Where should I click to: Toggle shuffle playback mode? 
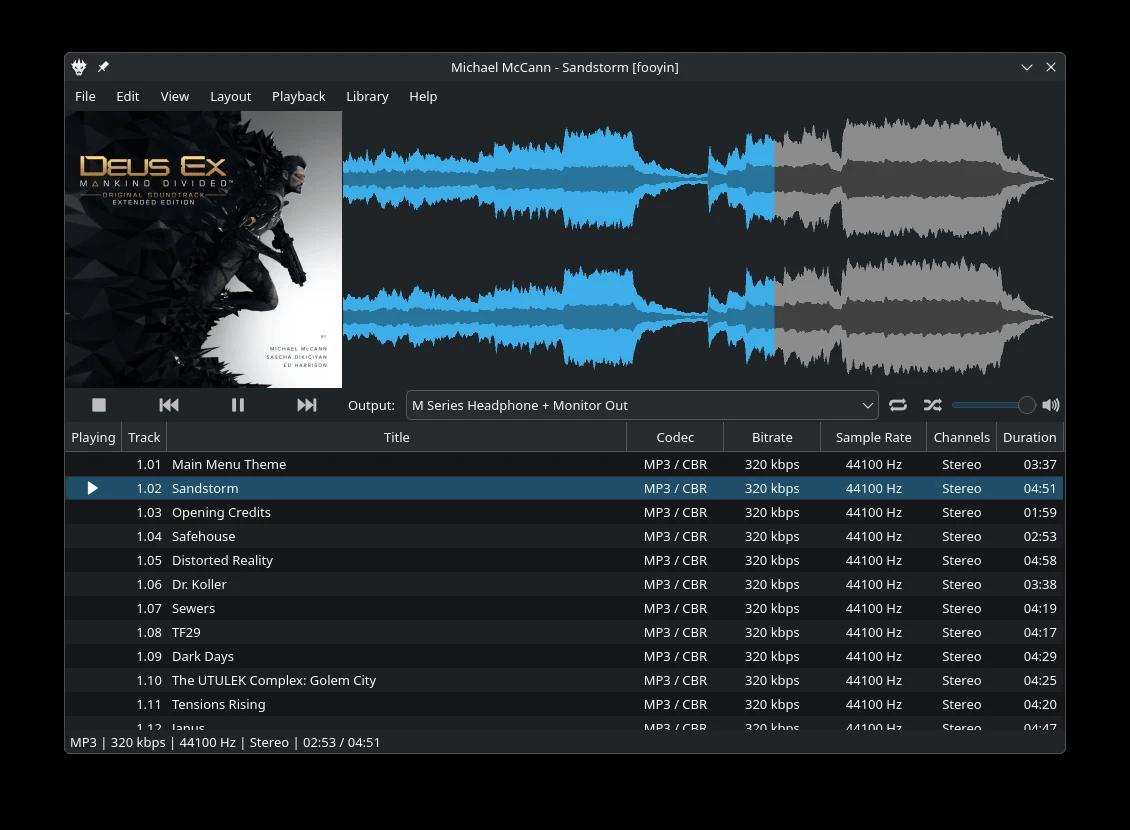pyautogui.click(x=933, y=405)
